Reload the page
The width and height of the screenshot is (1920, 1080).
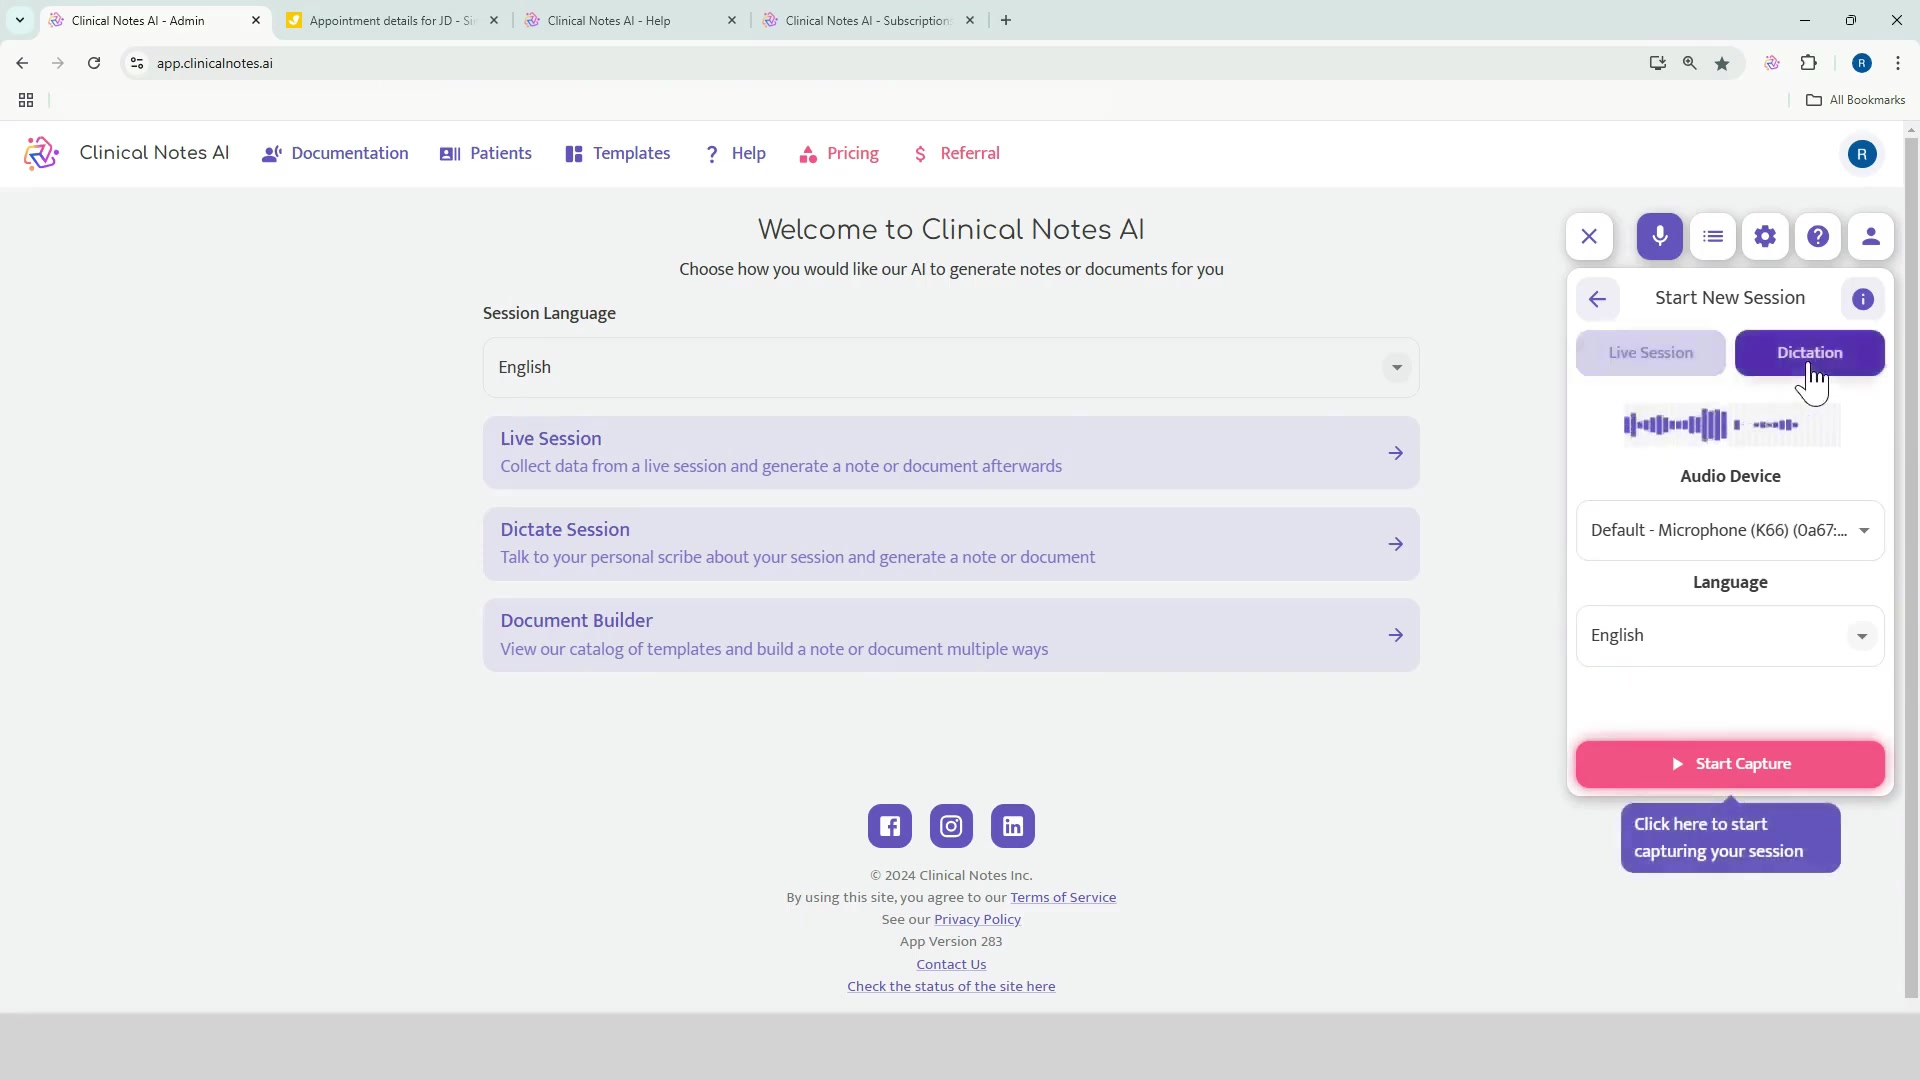point(94,63)
